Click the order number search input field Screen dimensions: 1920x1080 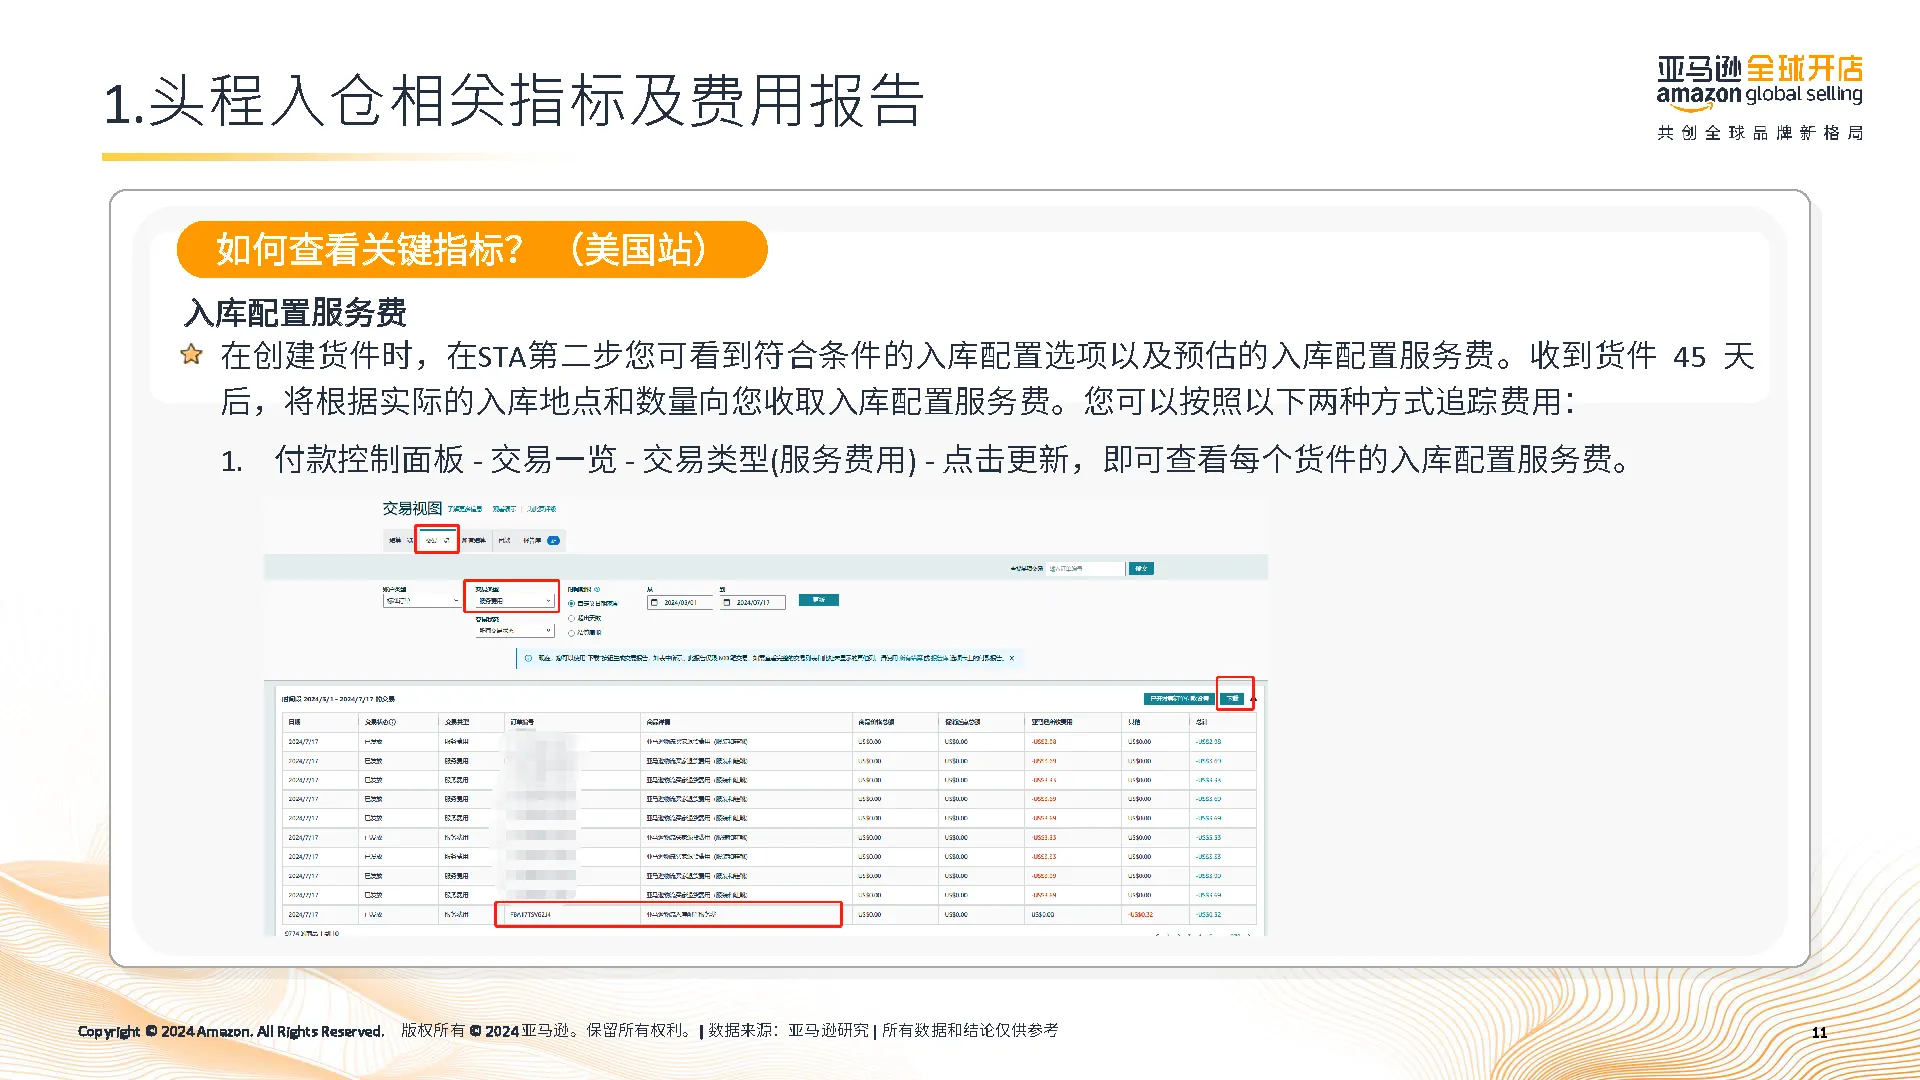[x=1084, y=568]
